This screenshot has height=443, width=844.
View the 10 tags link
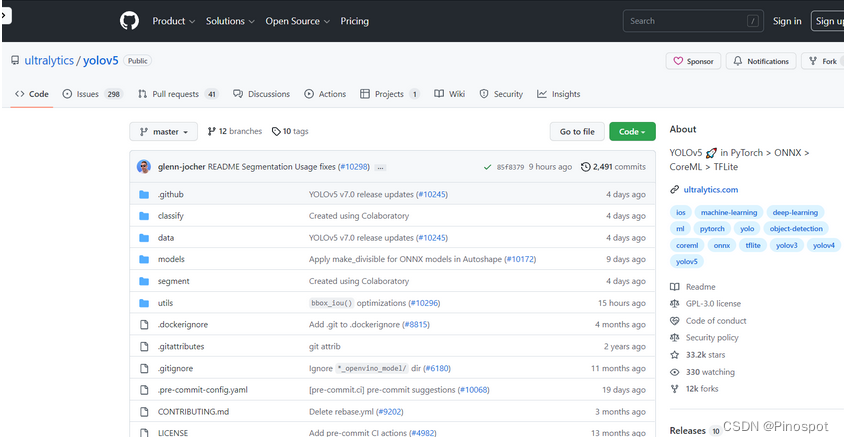click(x=290, y=131)
